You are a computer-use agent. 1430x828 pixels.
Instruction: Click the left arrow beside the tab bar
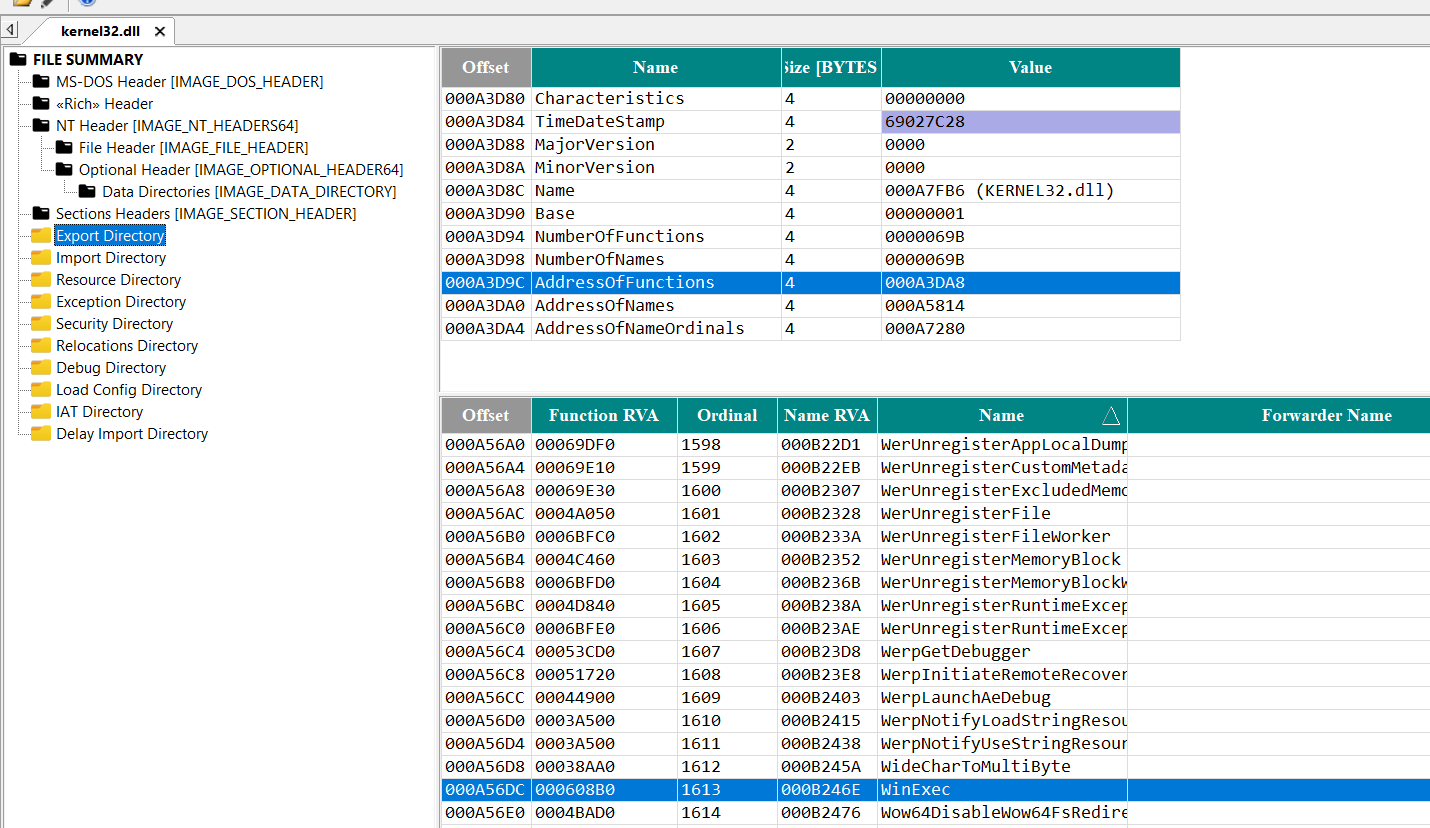[x=9, y=28]
